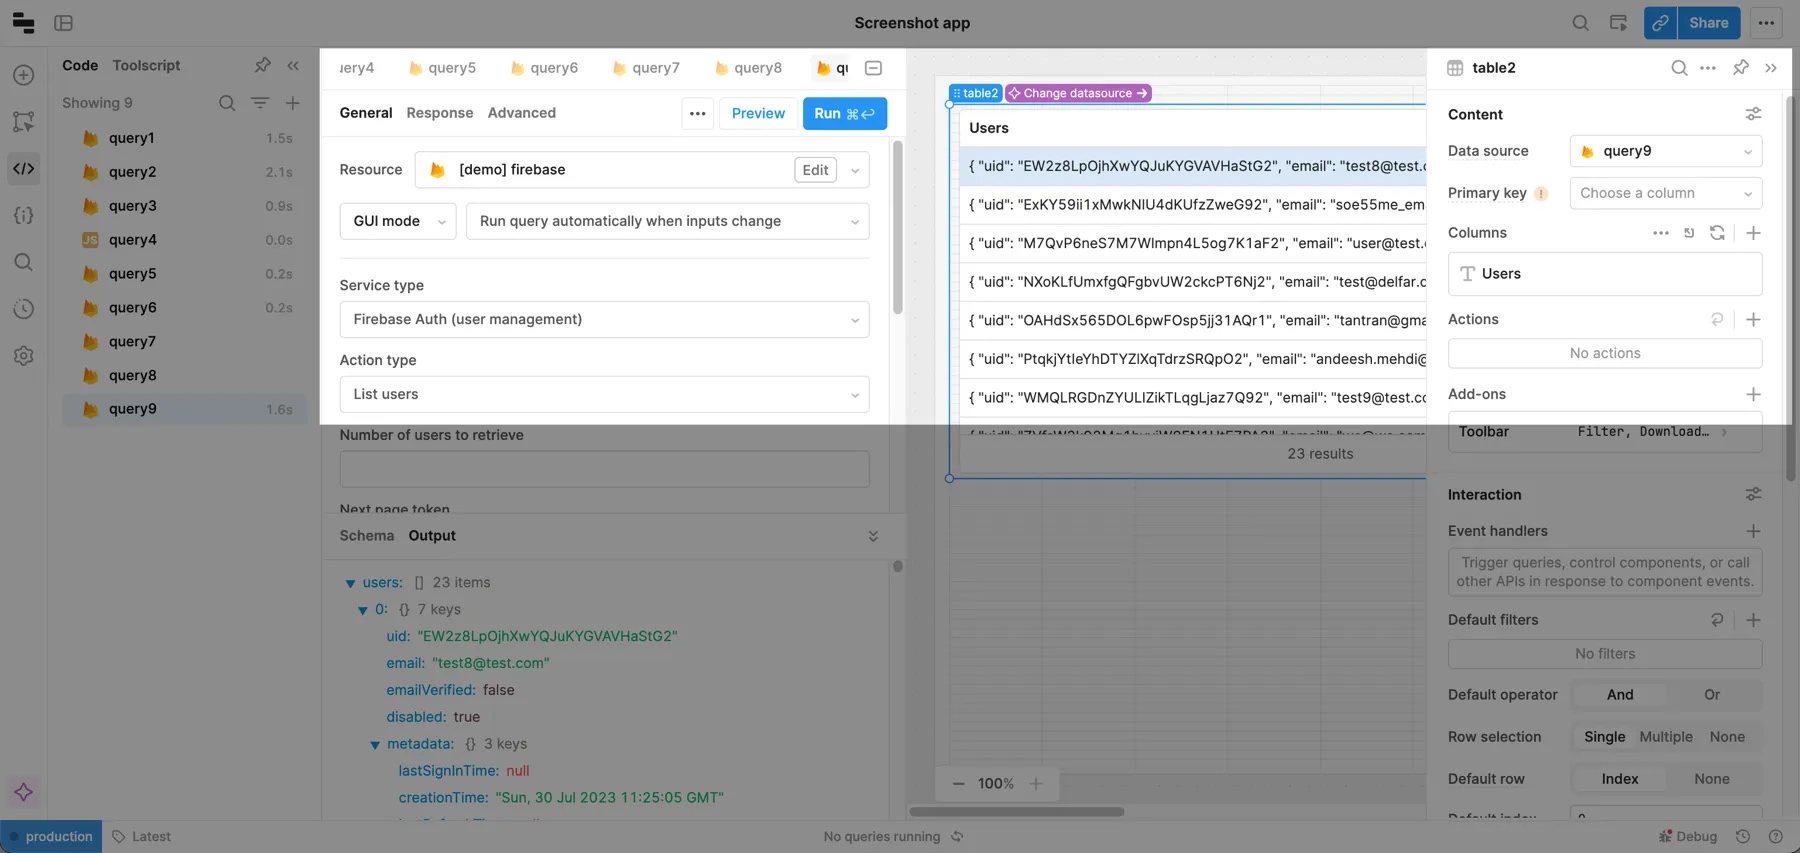Set Default operator to And

1620,695
